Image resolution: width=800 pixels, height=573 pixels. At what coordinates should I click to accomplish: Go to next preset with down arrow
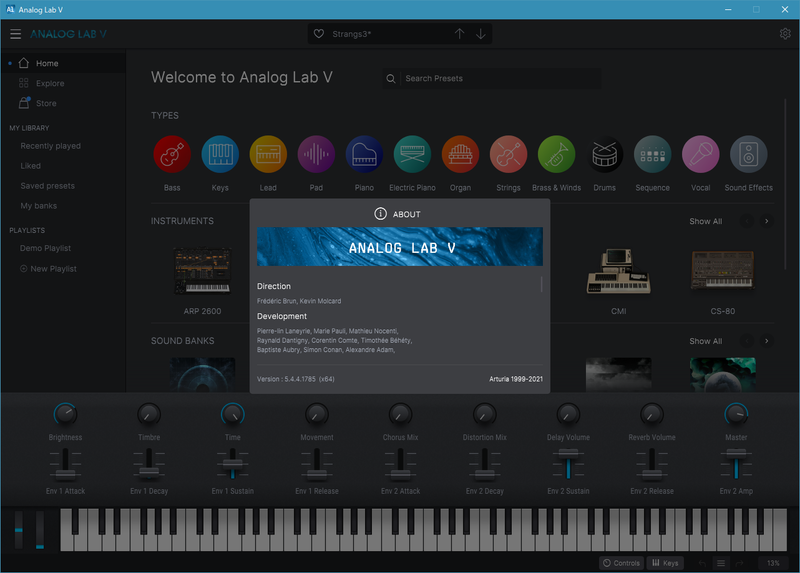click(x=481, y=34)
